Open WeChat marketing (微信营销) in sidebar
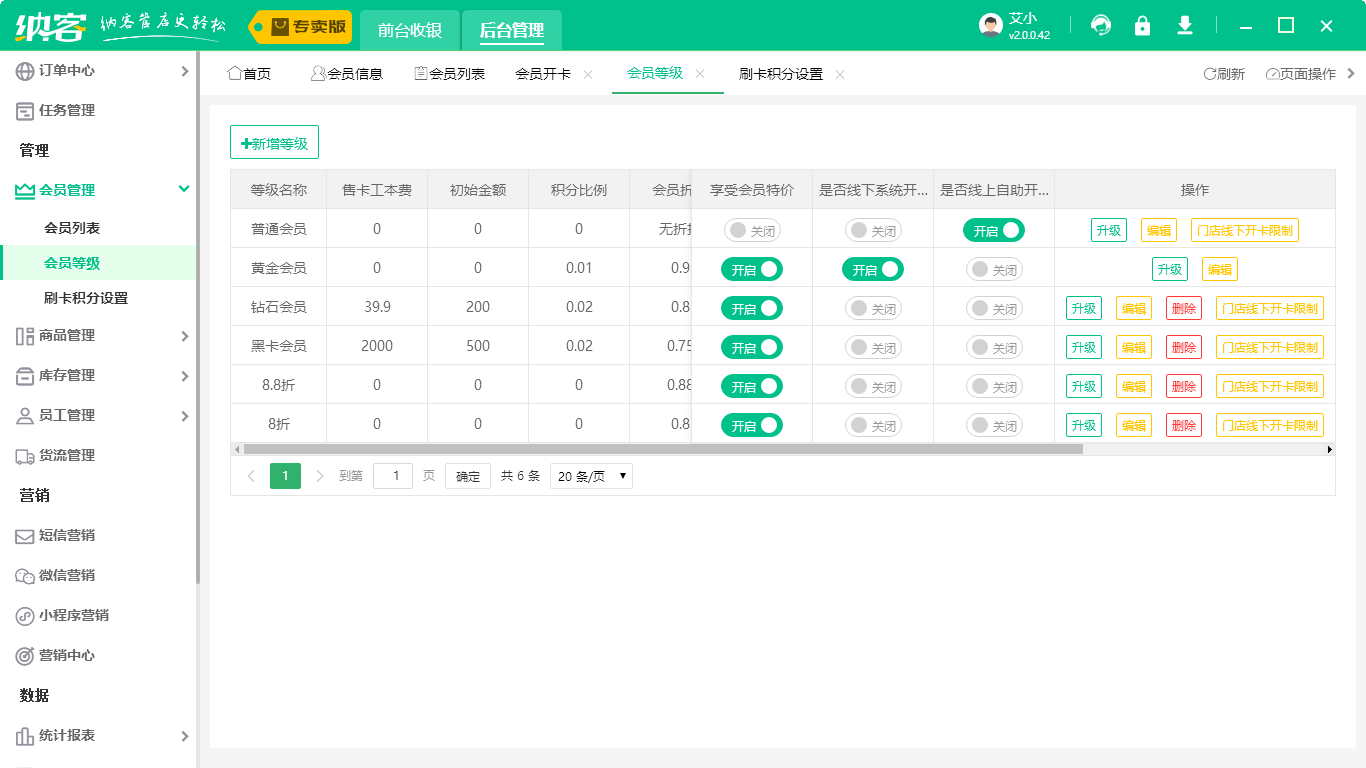The width and height of the screenshot is (1366, 768). click(x=66, y=575)
